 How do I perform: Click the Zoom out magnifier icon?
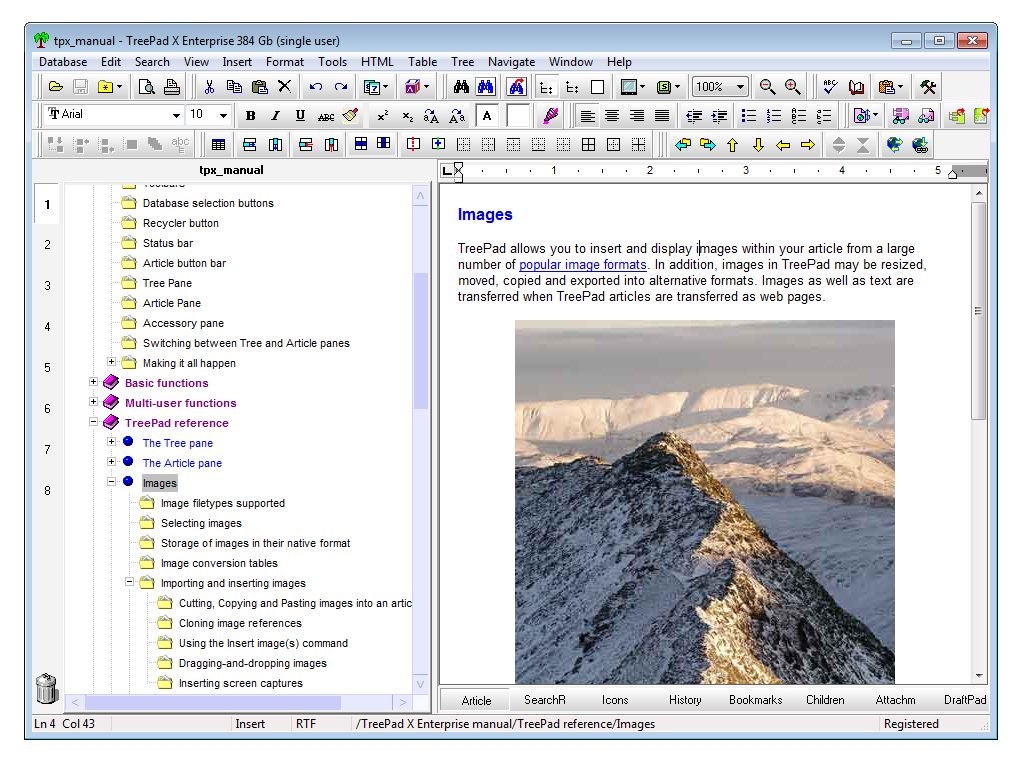(768, 87)
